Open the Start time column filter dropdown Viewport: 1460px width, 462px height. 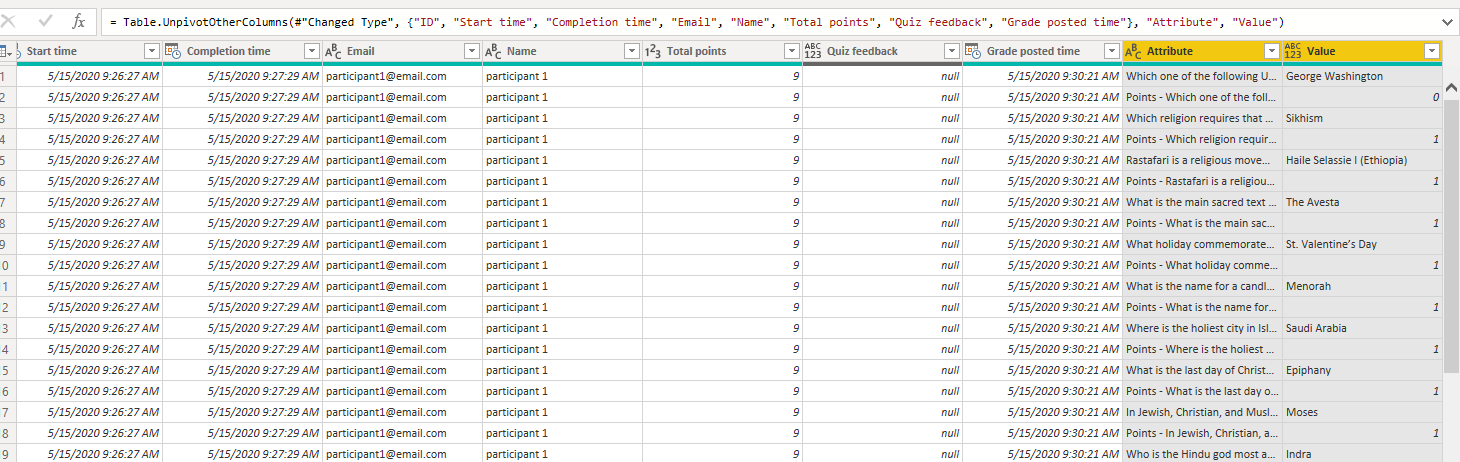coord(152,51)
